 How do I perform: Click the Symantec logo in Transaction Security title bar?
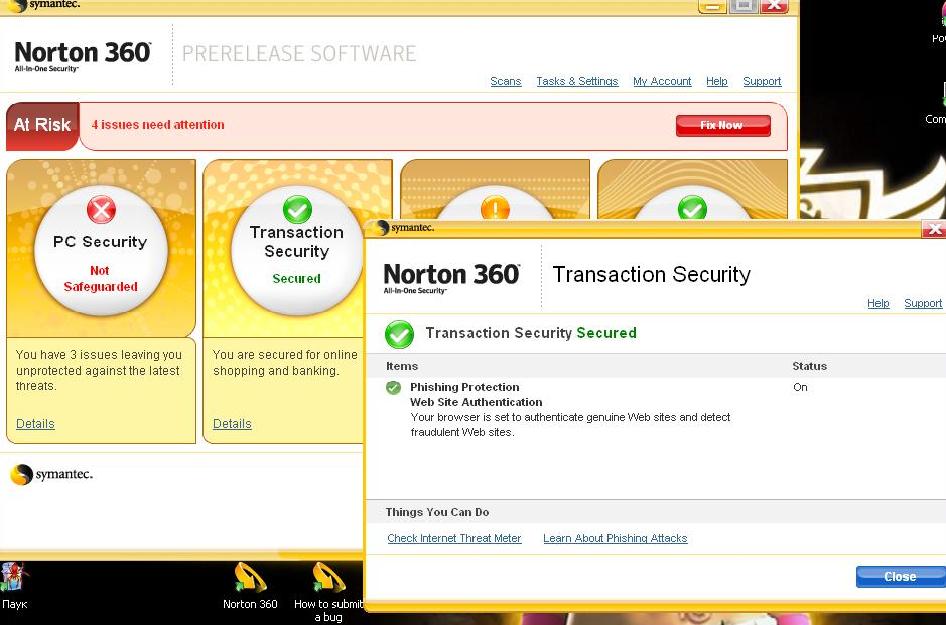point(404,227)
